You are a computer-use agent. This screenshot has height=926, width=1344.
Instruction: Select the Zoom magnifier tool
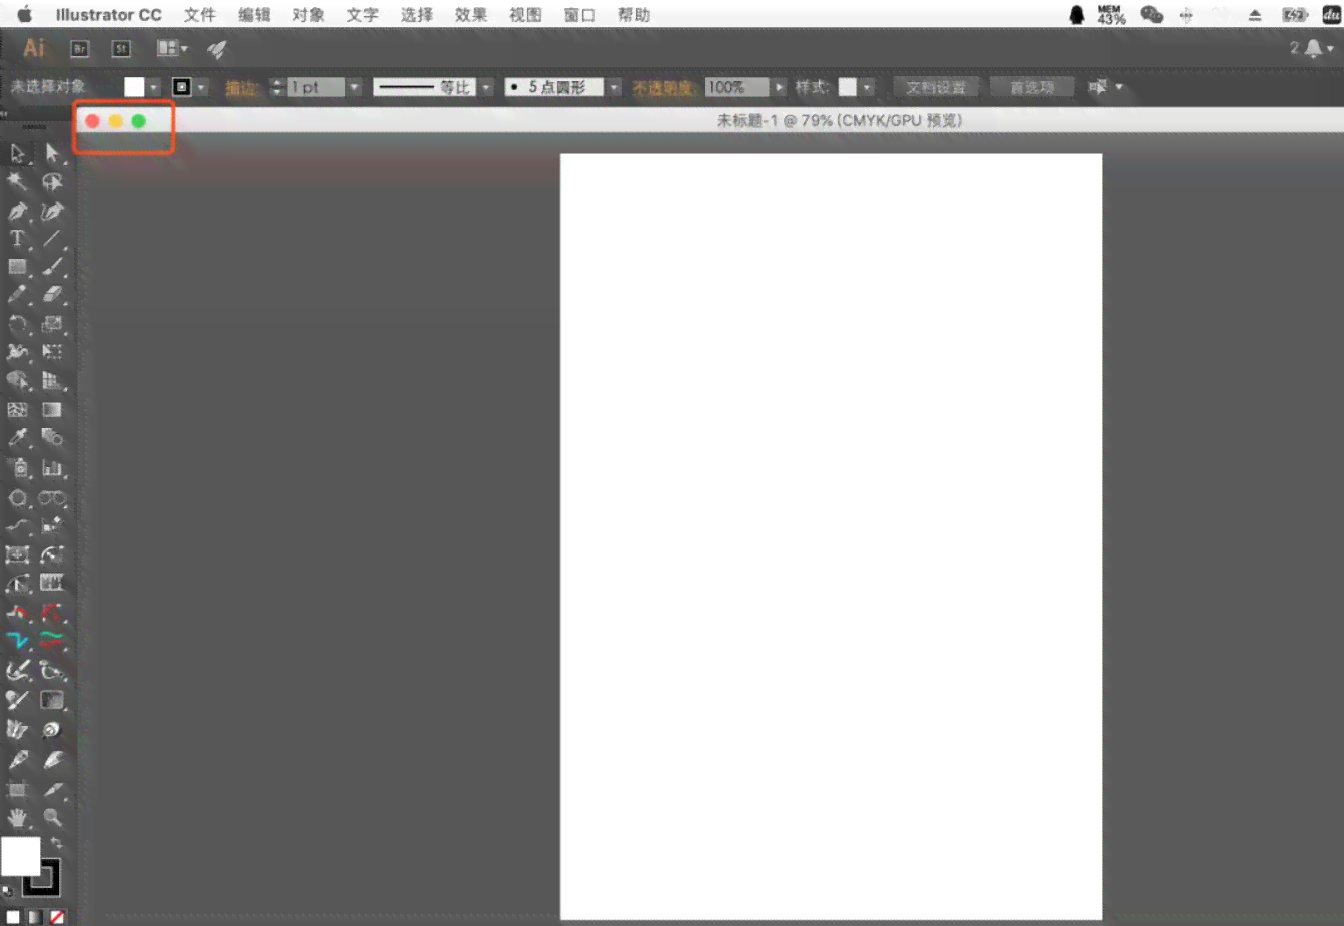52,818
